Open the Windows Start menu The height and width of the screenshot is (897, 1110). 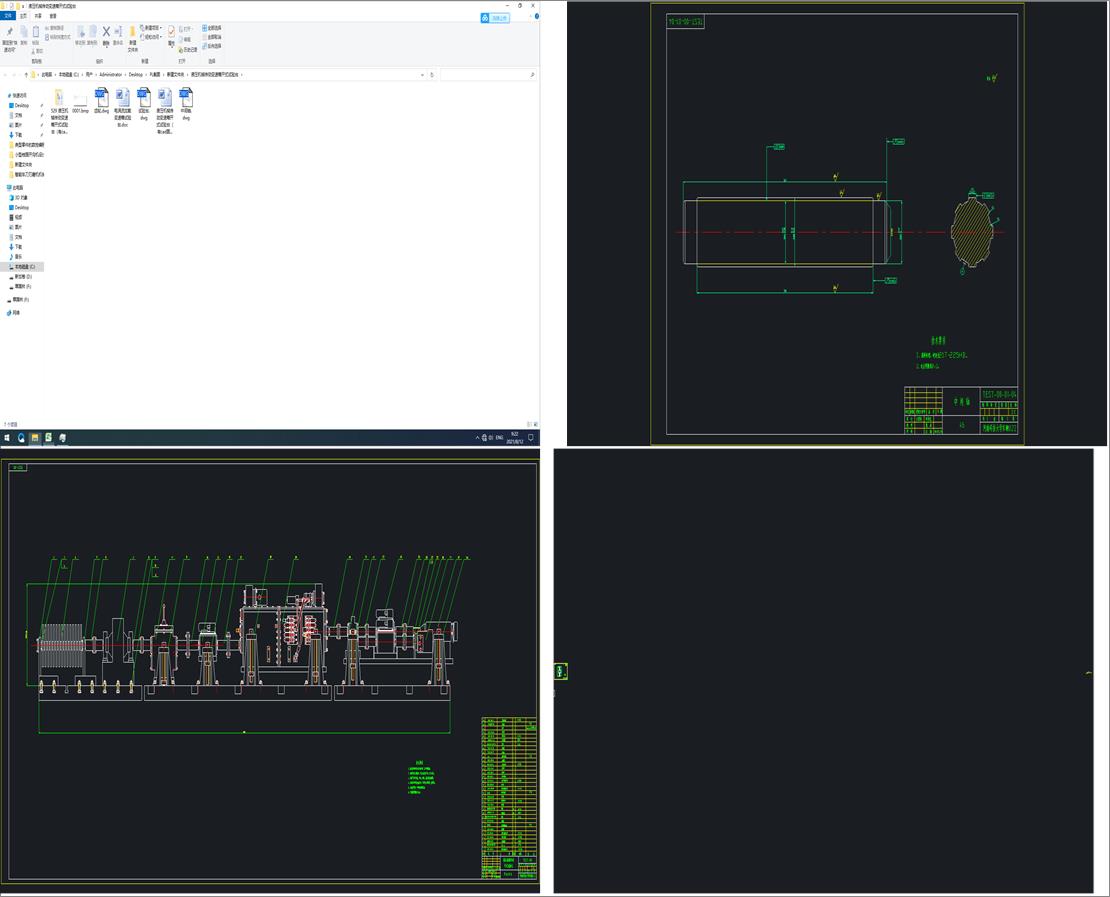[7, 438]
